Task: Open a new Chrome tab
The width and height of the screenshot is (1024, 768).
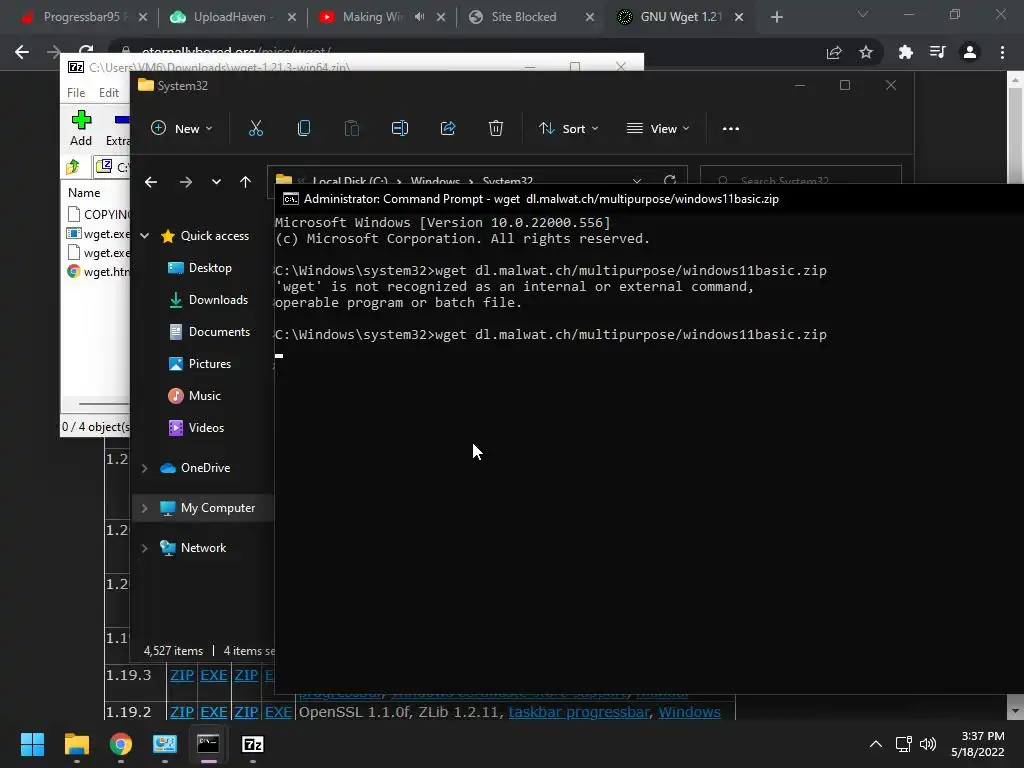Action: [x=776, y=17]
